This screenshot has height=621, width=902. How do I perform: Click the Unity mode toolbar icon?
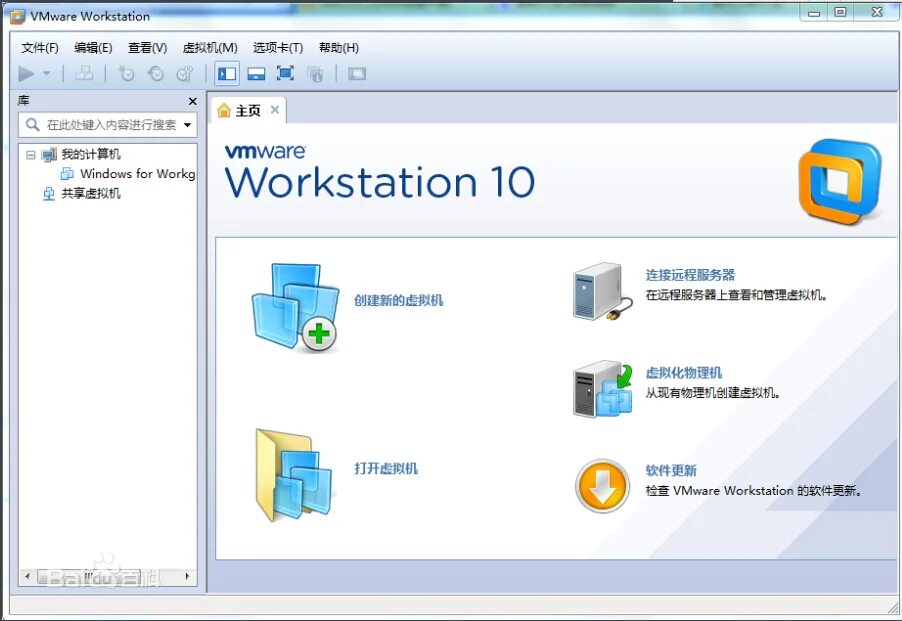(x=315, y=74)
